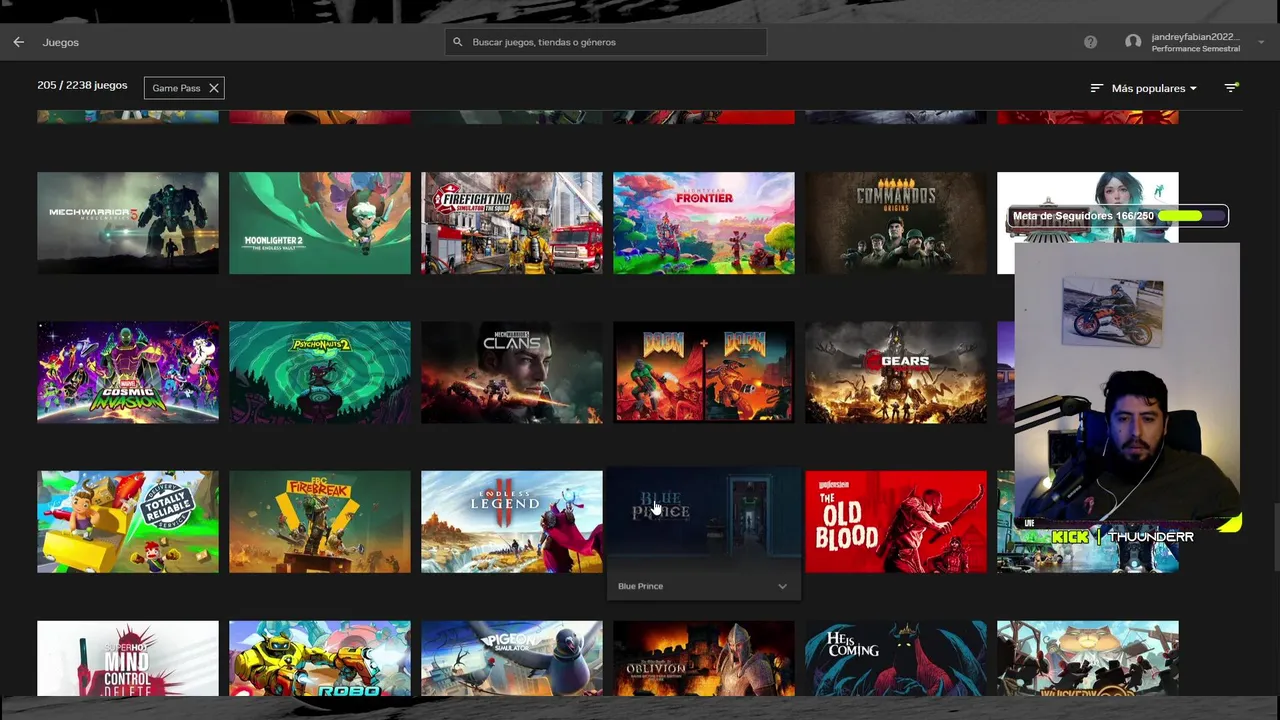This screenshot has width=1280, height=720.
Task: Open DOOM + DOOM II tile
Action: pyautogui.click(x=704, y=372)
